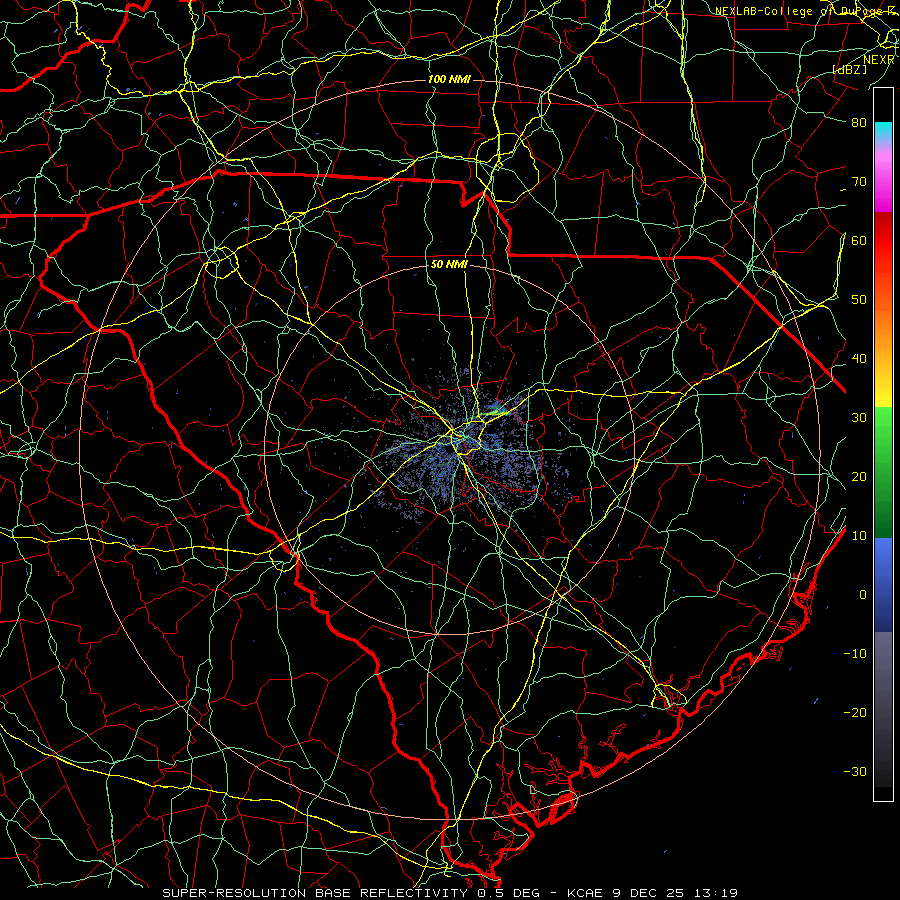Viewport: 900px width, 900px height.
Task: Click the 40 dBZ scale value
Action: coord(859,359)
